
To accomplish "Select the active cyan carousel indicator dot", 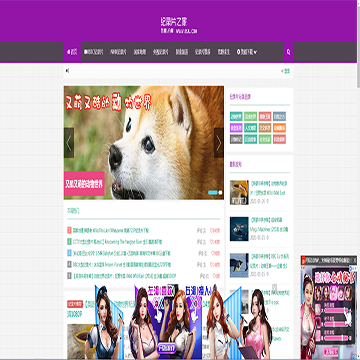I will pyautogui.click(x=212, y=192).
